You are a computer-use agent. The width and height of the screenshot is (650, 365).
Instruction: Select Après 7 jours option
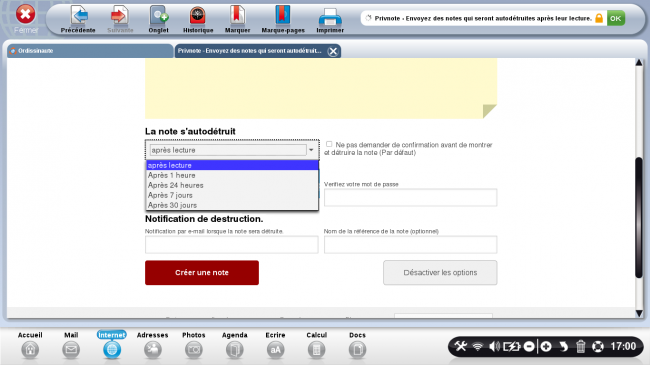tap(232, 195)
